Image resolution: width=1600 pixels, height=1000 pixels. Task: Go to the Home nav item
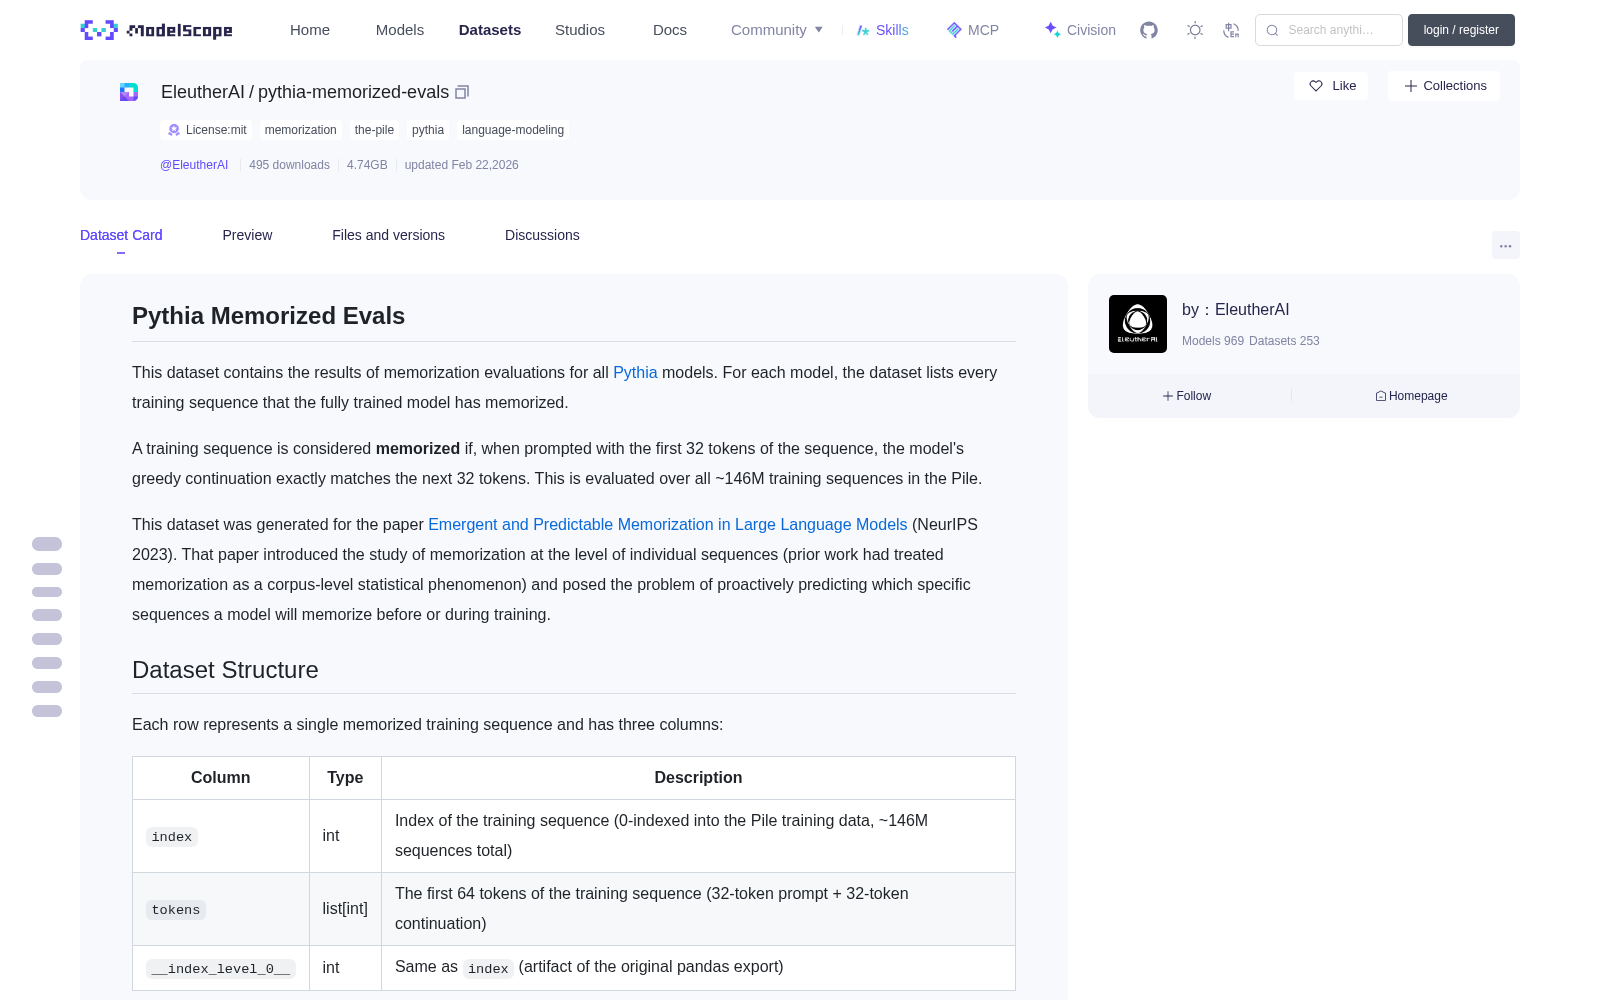pyautogui.click(x=310, y=30)
